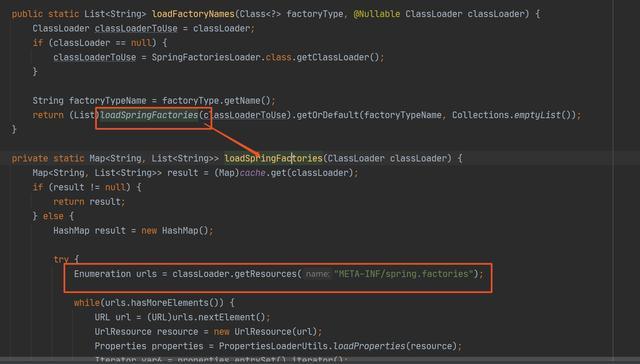Click the name: parameter hint in getResources
This screenshot has height=364, width=640.
(318, 274)
